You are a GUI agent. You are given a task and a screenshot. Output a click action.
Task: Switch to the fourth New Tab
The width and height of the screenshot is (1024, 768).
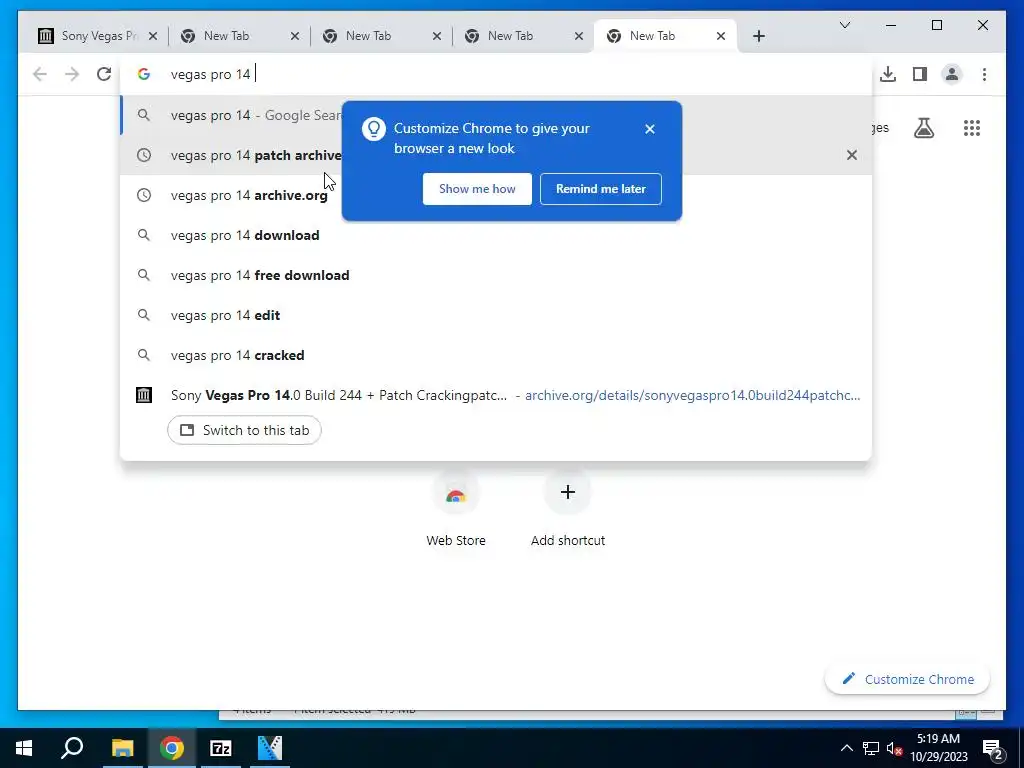click(524, 36)
